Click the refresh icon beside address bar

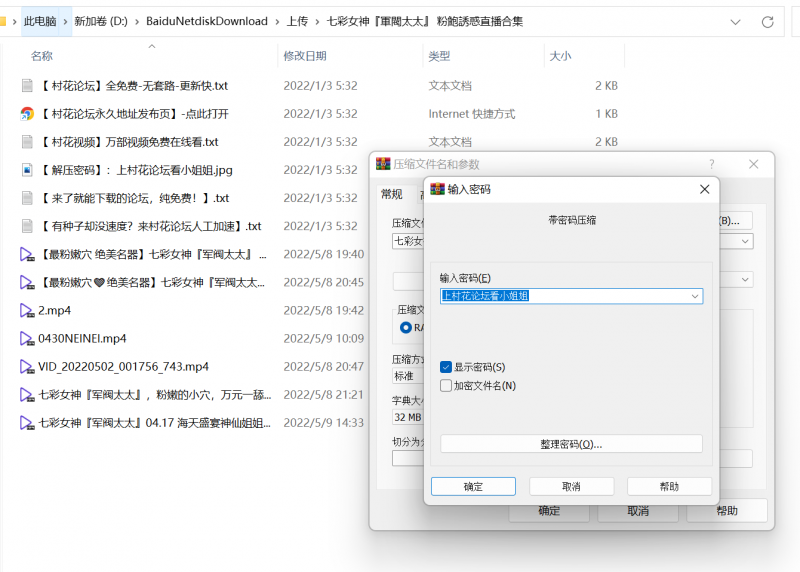click(x=767, y=21)
